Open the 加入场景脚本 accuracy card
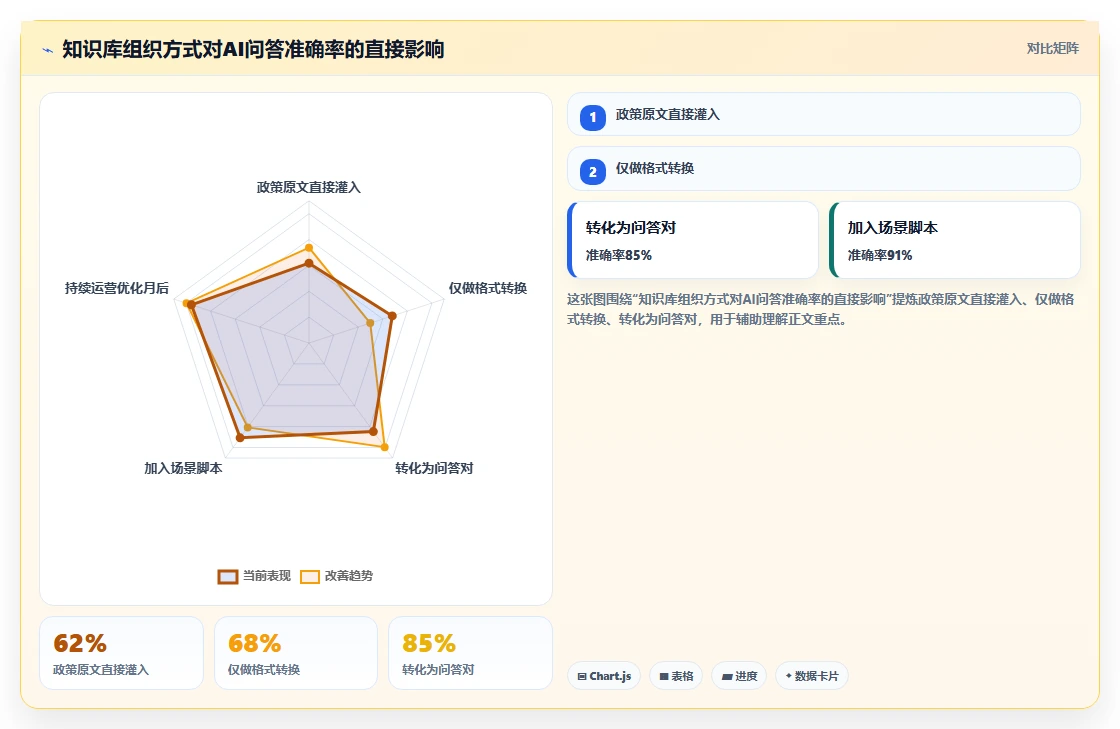 955,240
